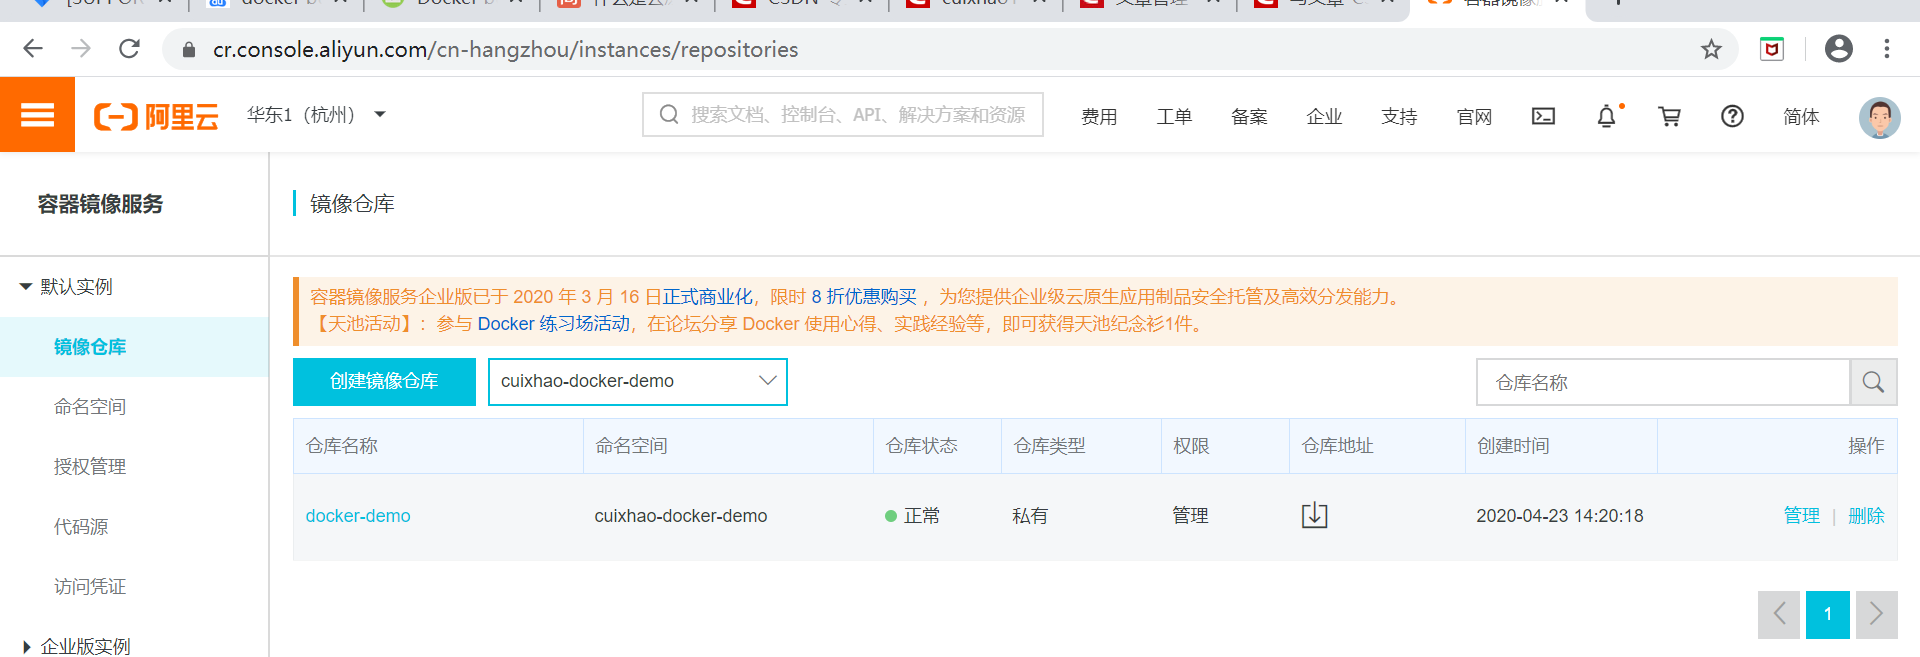Click the 正常 status cell
Image resolution: width=1920 pixels, height=657 pixels.
tap(913, 516)
